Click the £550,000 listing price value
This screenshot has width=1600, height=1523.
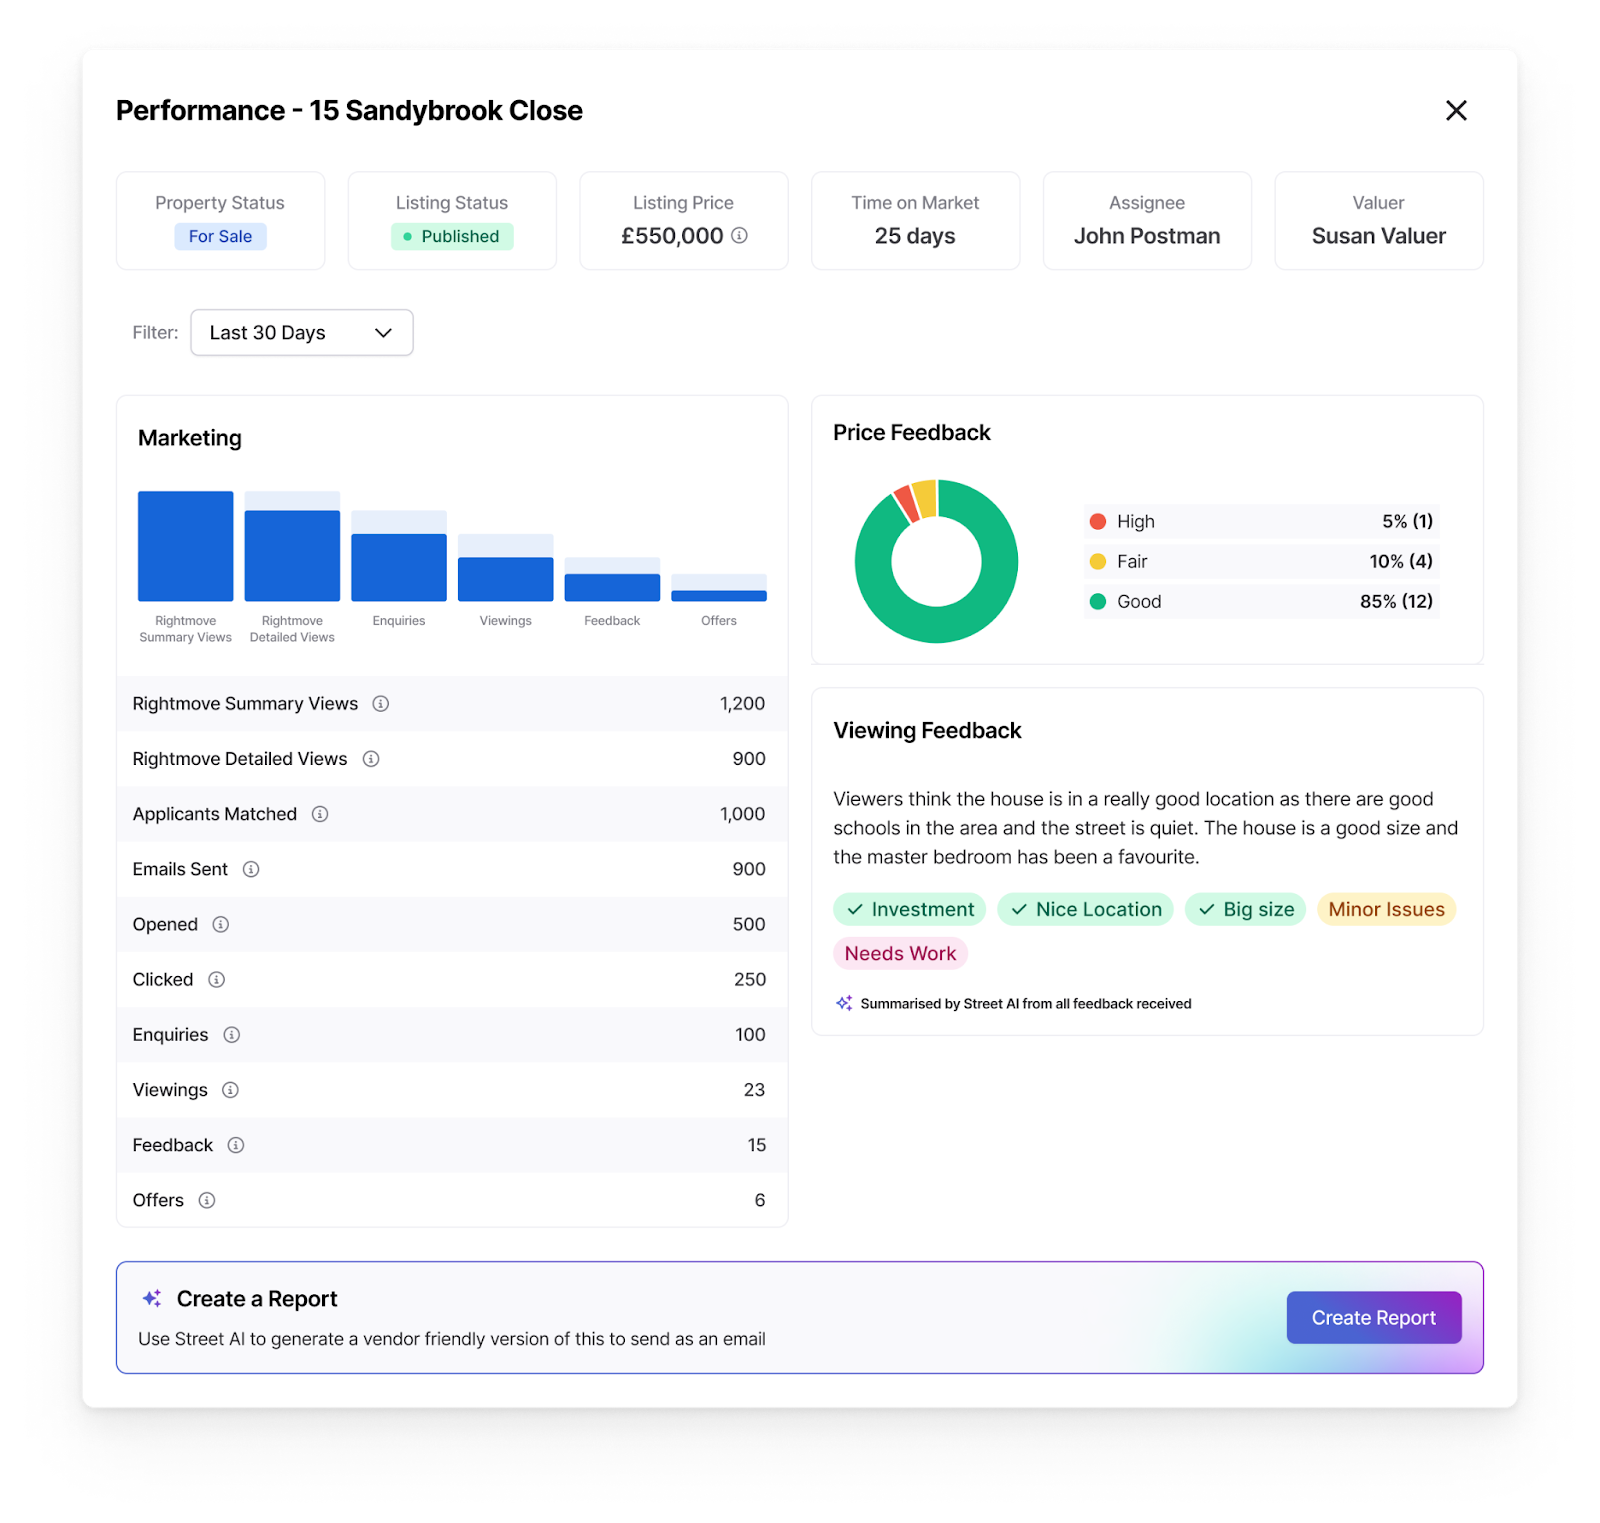pos(672,236)
